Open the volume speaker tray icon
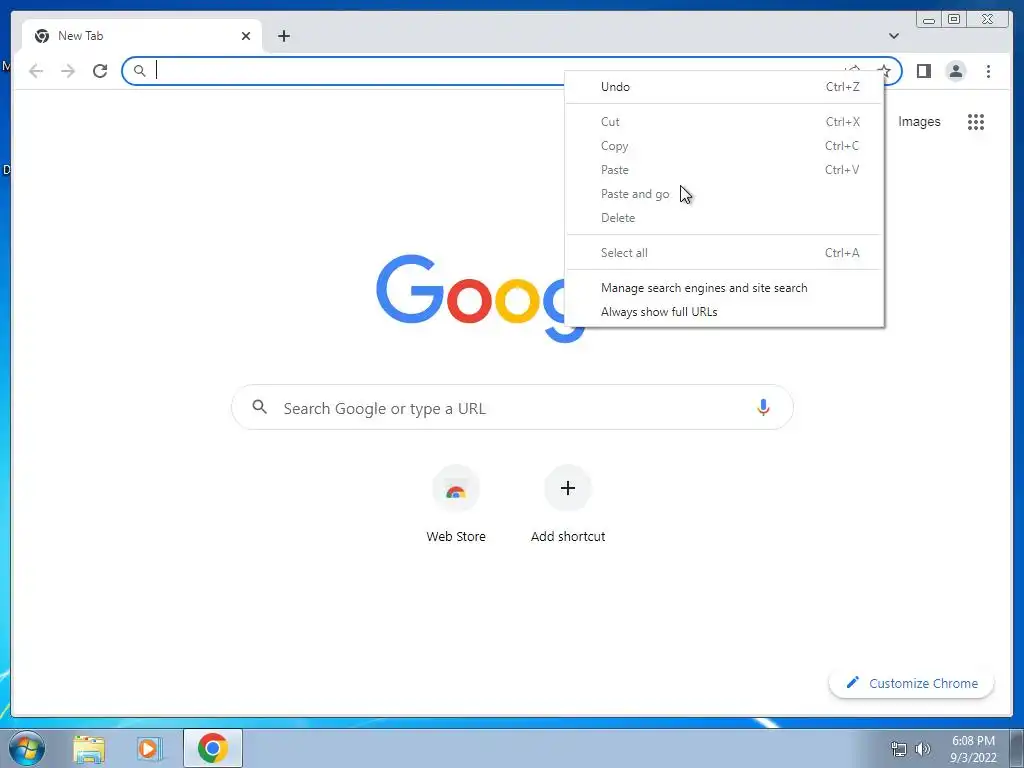 [x=922, y=749]
